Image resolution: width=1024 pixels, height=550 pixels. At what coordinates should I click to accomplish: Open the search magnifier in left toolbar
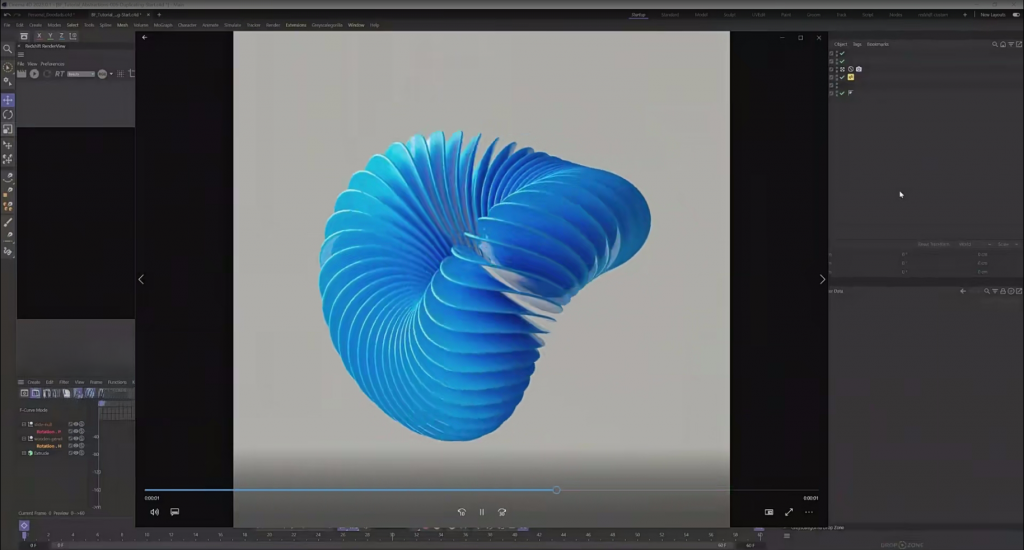[8, 49]
